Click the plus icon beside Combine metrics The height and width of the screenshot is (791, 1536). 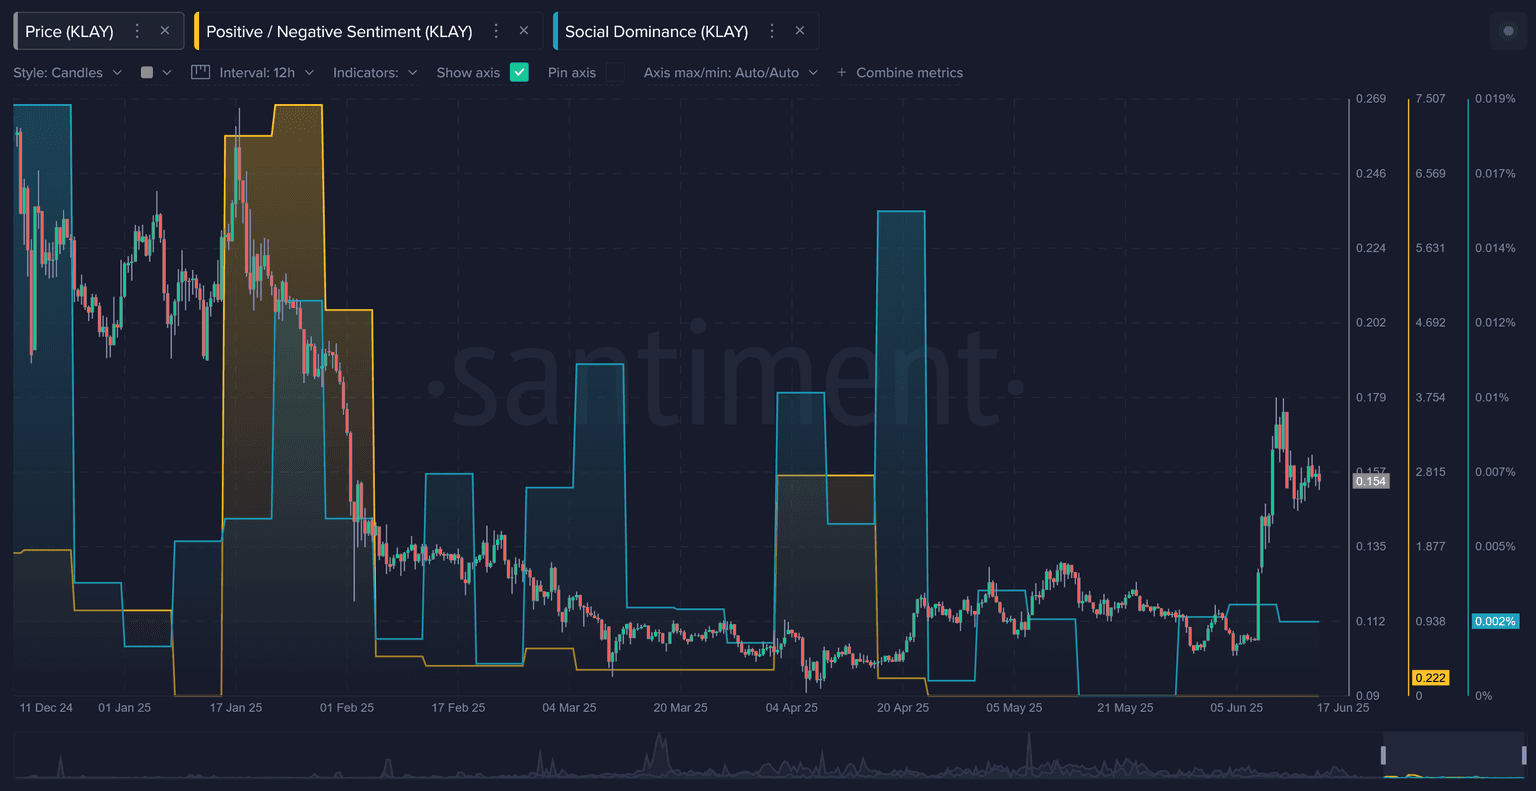(x=841, y=72)
